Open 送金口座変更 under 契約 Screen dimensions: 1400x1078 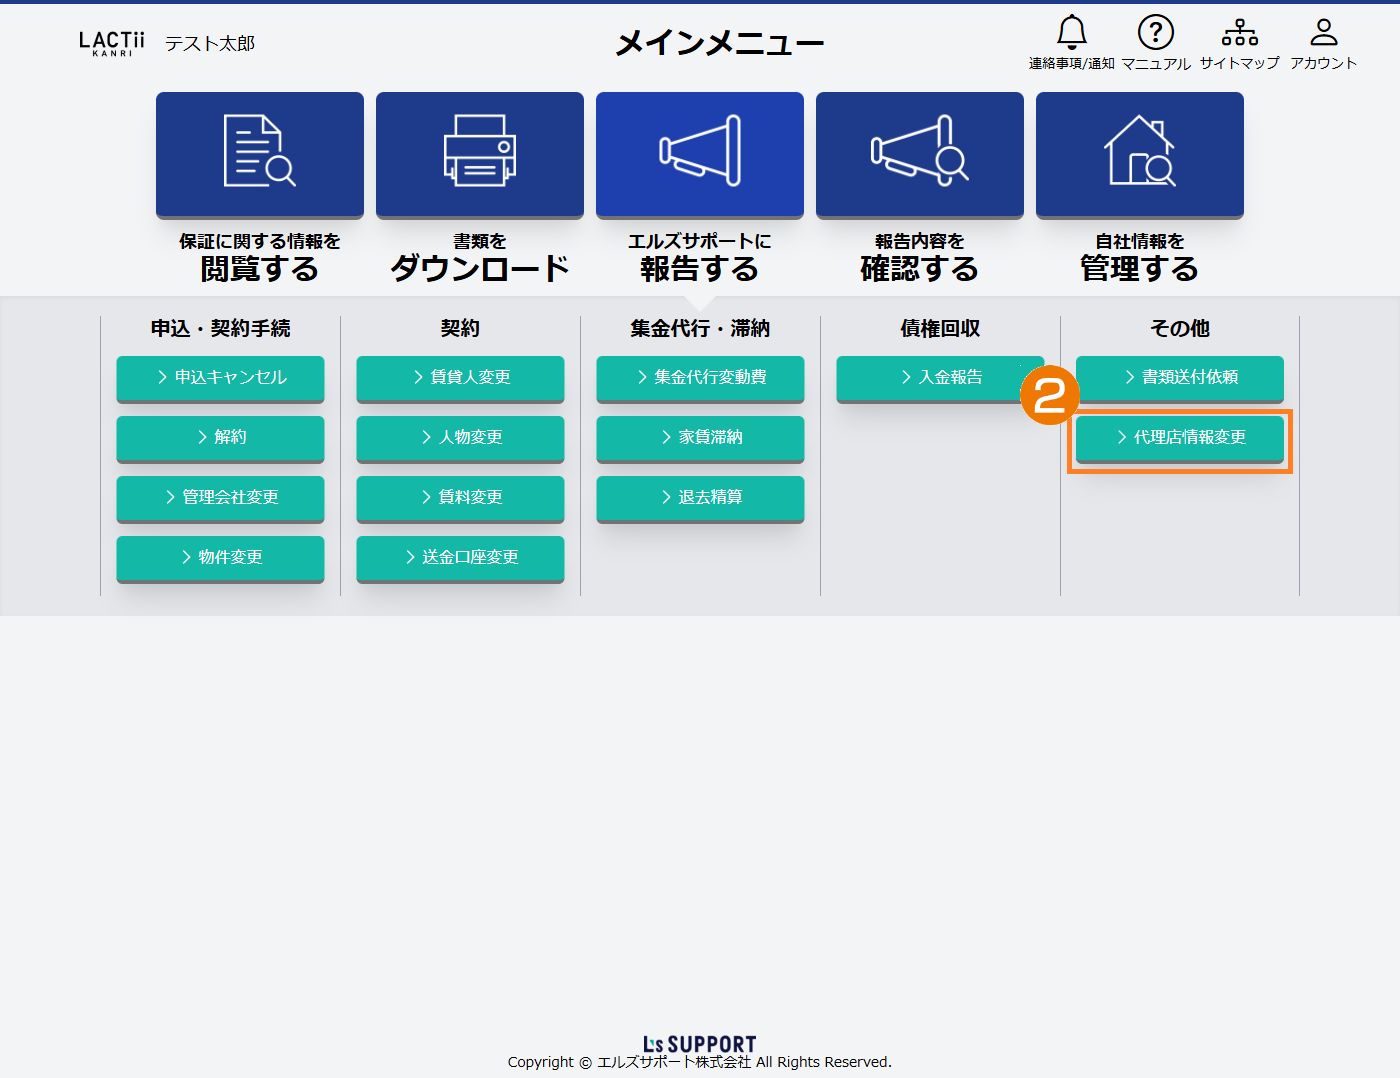[460, 558]
